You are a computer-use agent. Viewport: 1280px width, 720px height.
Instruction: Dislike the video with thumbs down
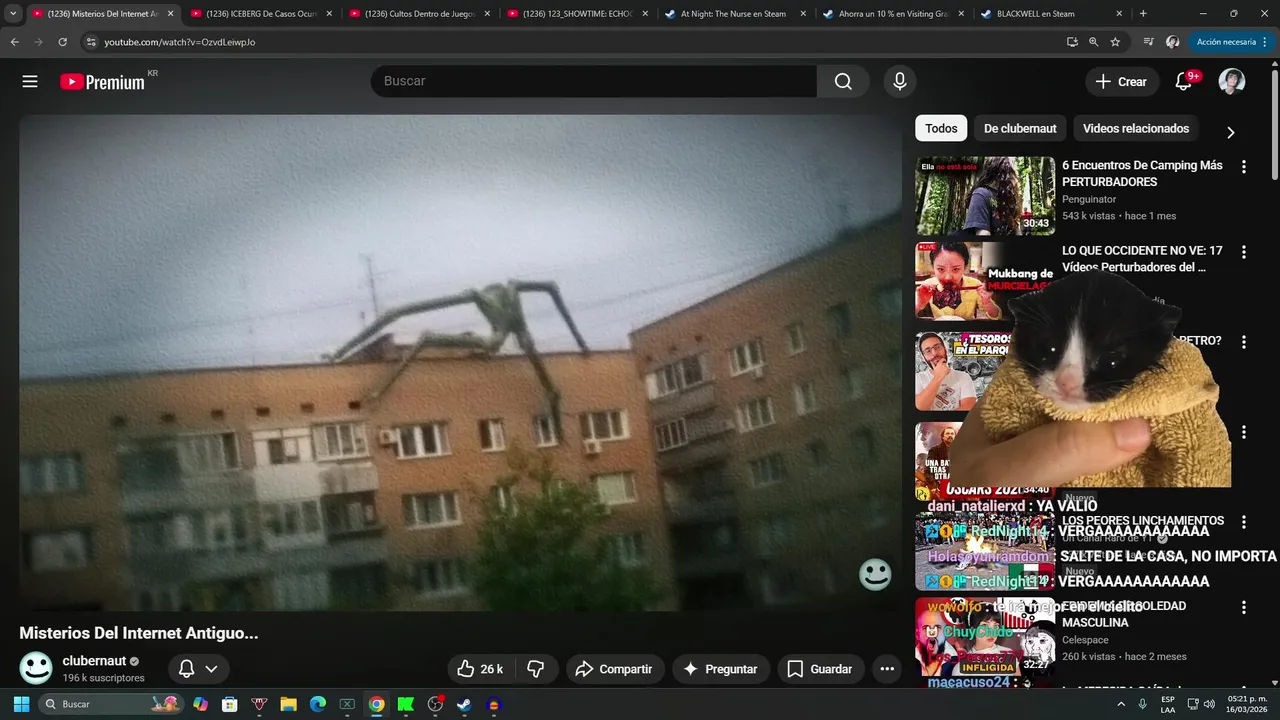point(536,669)
